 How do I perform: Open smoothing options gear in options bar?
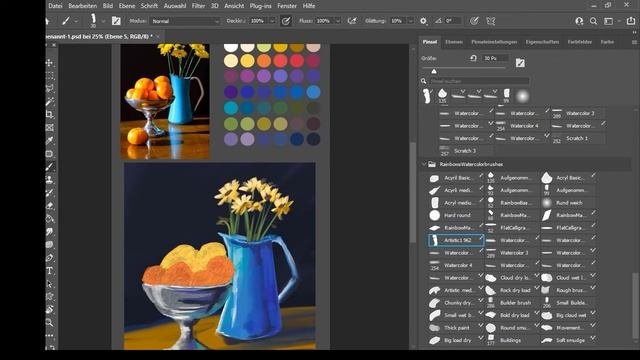pos(423,21)
